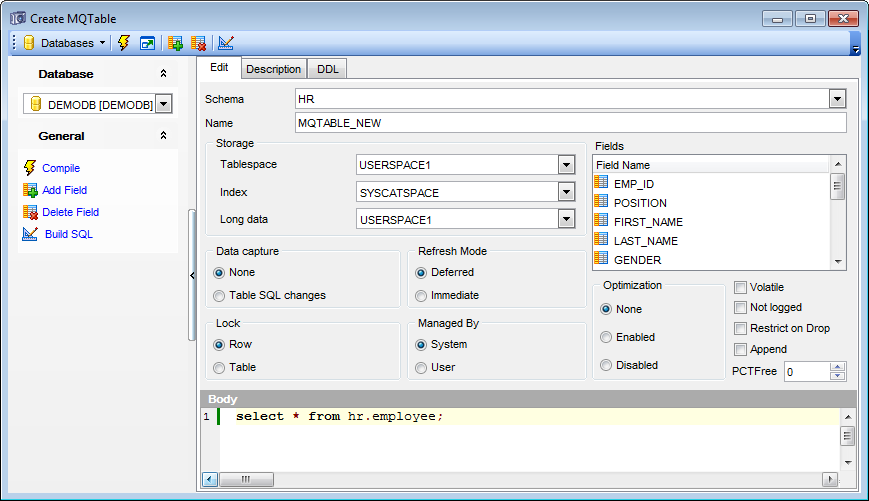This screenshot has width=869, height=501.
Task: Click the GENDER field icon
Action: [601, 258]
